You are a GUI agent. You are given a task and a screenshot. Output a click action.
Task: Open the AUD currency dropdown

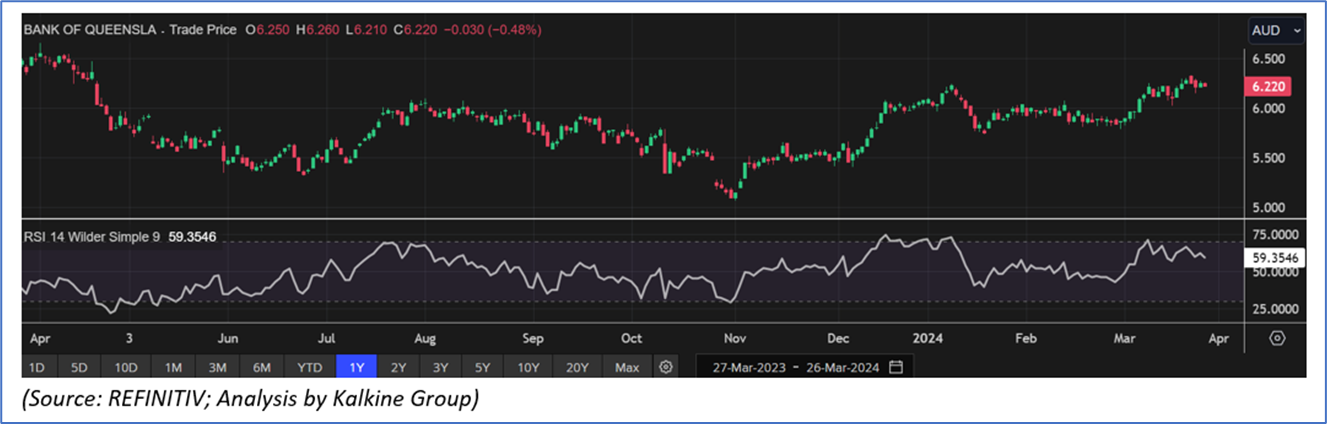coord(1277,31)
